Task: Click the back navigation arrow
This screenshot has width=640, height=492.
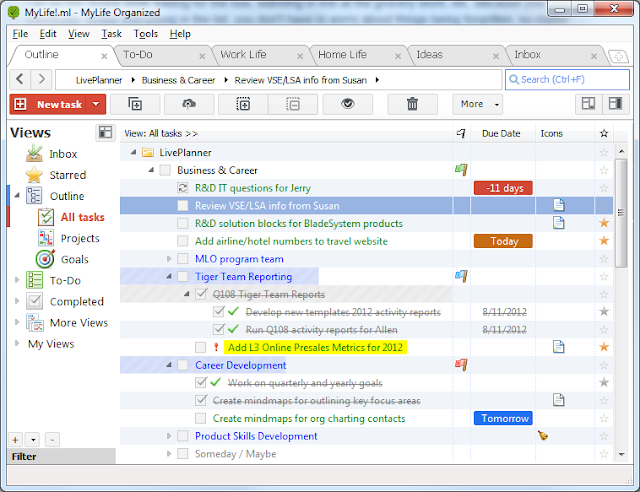Action: click(x=20, y=79)
